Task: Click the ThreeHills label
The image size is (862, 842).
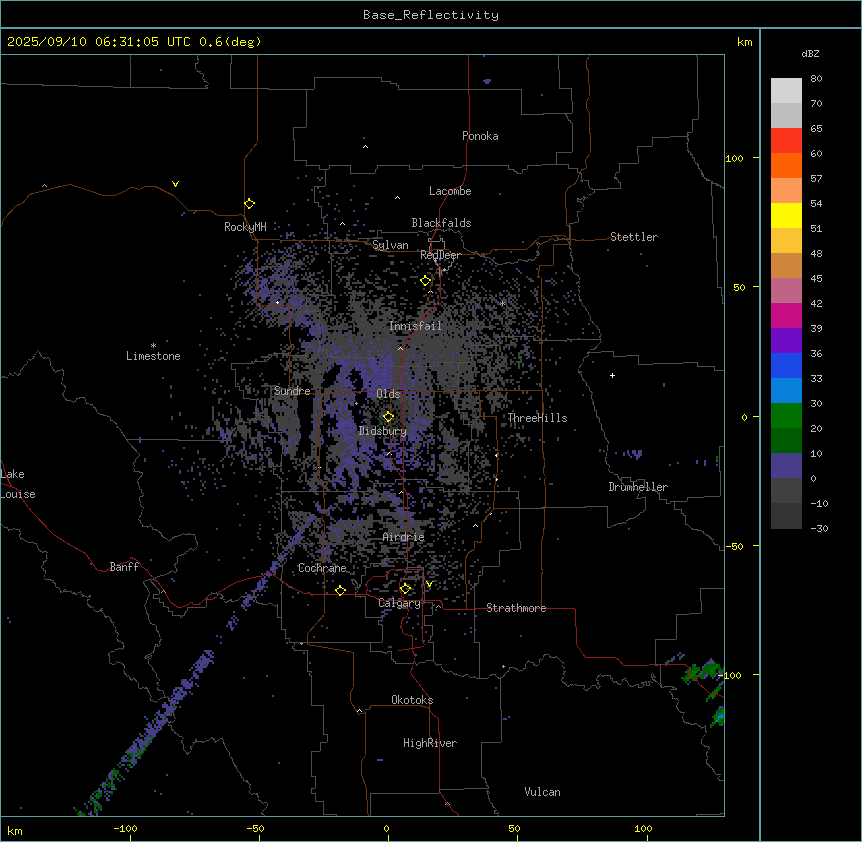Action: [537, 418]
